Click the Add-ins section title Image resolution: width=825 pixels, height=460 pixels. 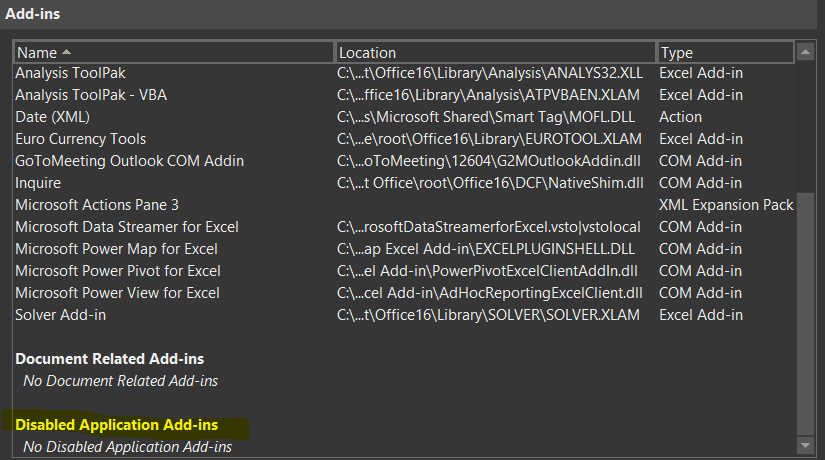(x=33, y=14)
